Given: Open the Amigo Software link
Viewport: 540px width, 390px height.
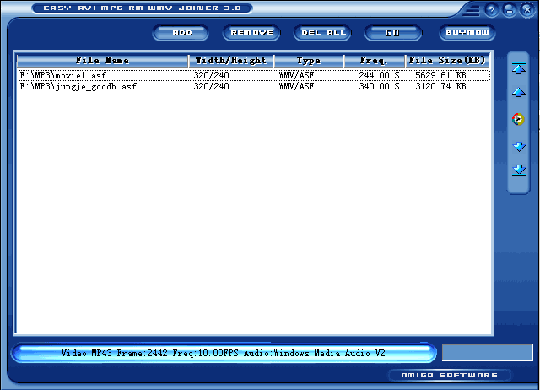Looking at the screenshot, I should [x=449, y=375].
